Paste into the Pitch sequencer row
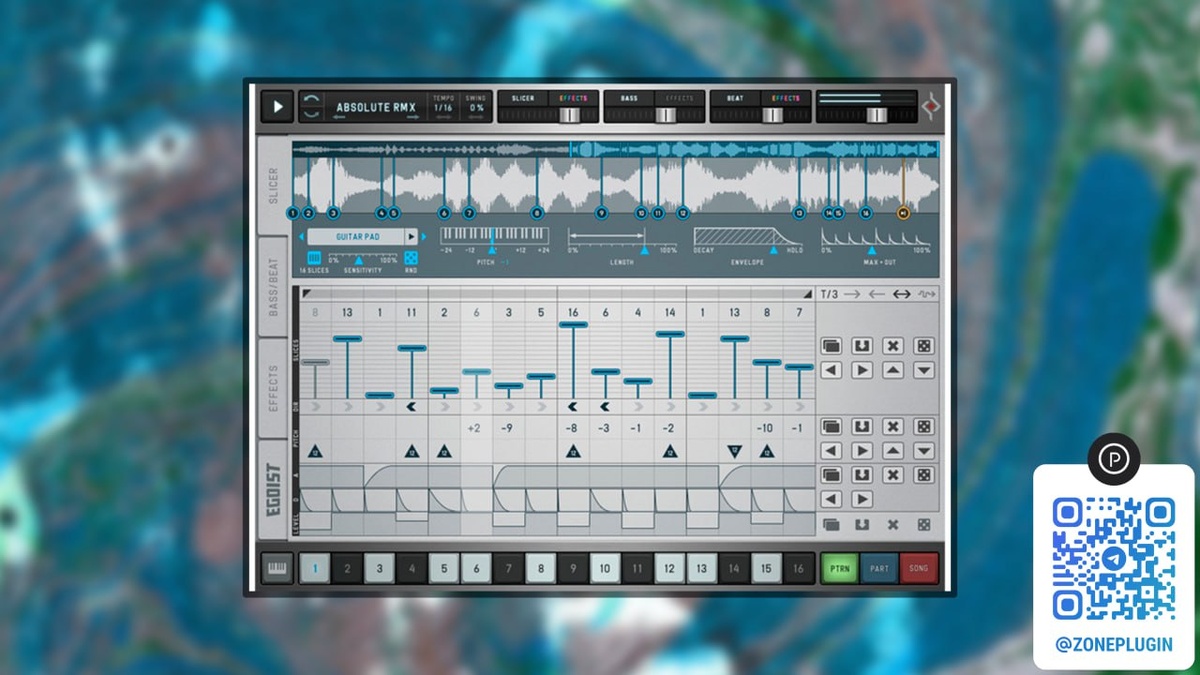 [x=862, y=427]
